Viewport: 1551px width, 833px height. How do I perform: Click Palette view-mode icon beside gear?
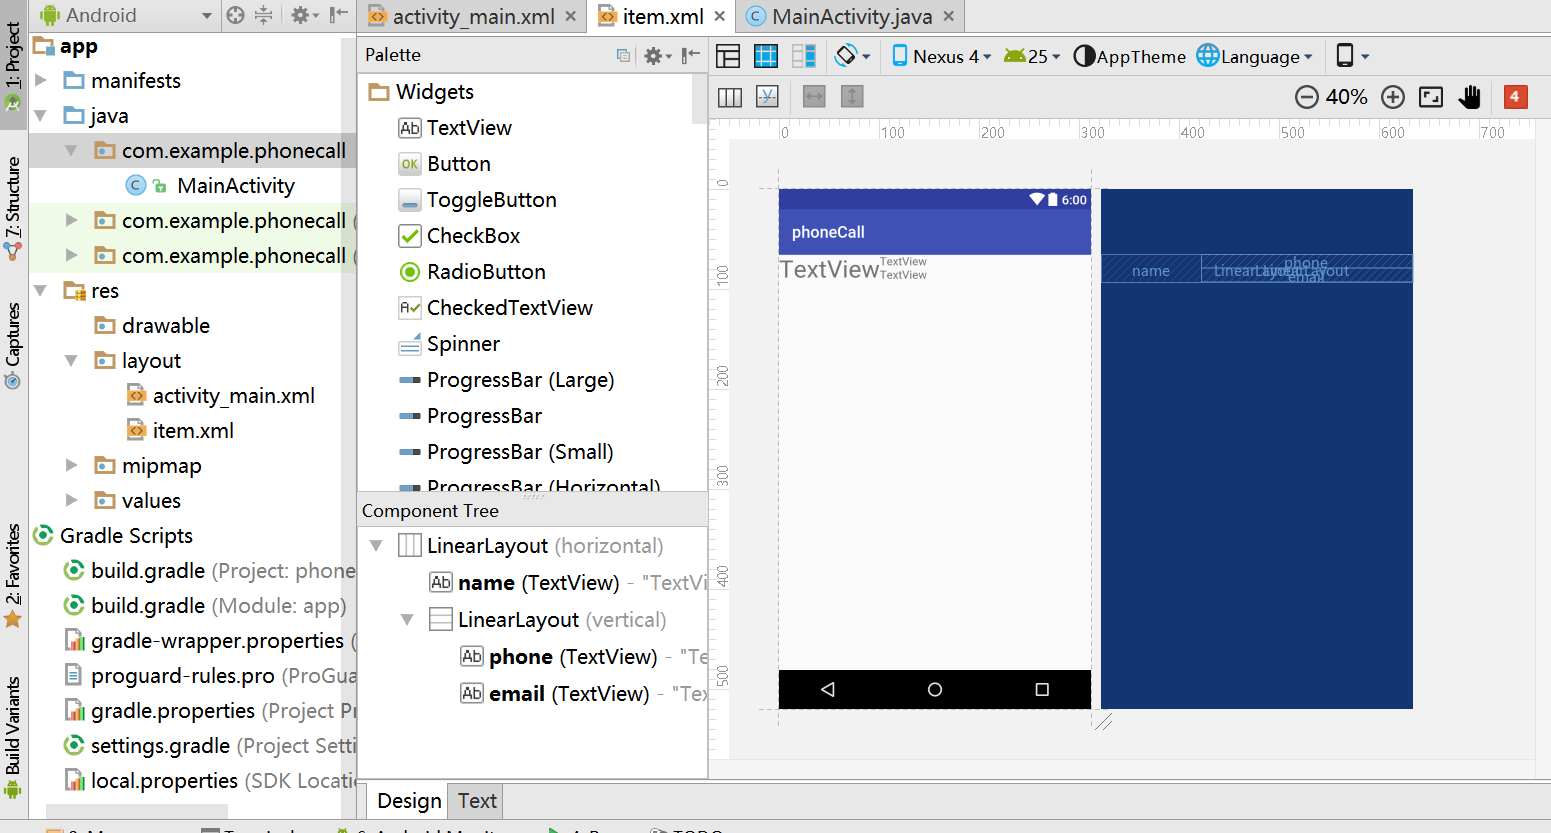click(623, 56)
